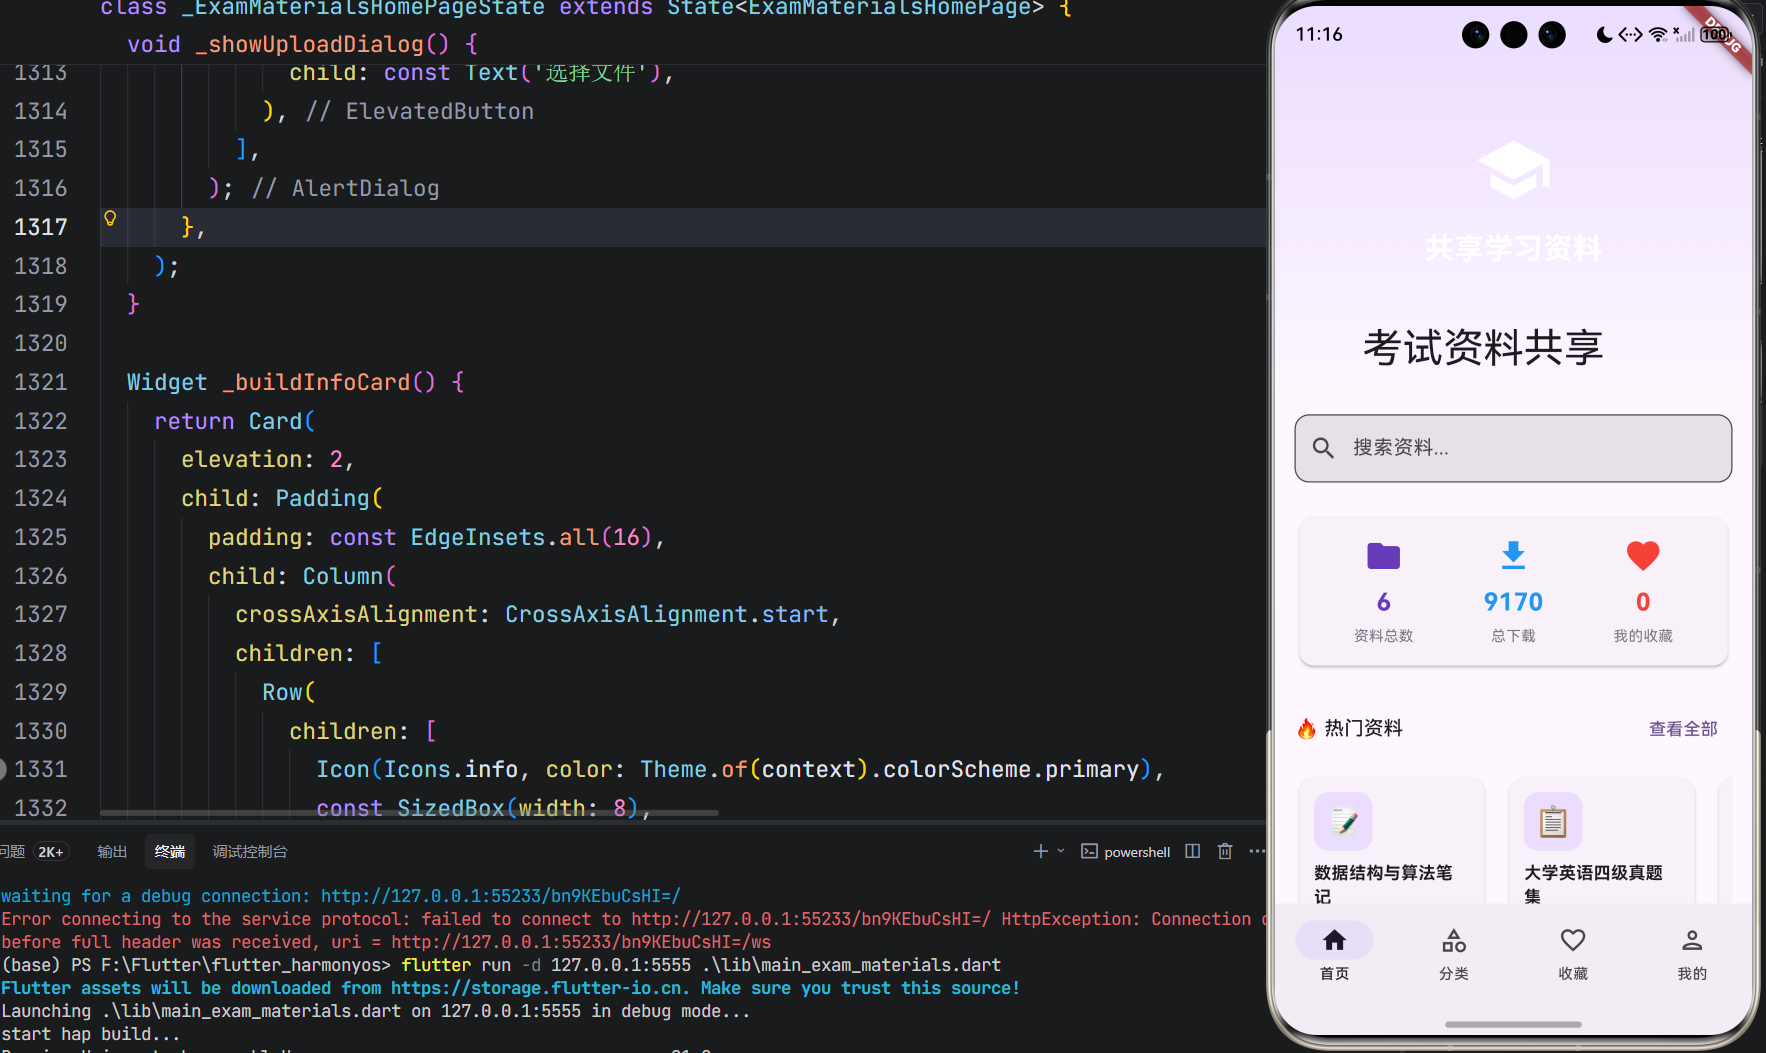Image resolution: width=1766 pixels, height=1053 pixels.
Task: Click the graduation cap logo icon
Action: [1513, 169]
